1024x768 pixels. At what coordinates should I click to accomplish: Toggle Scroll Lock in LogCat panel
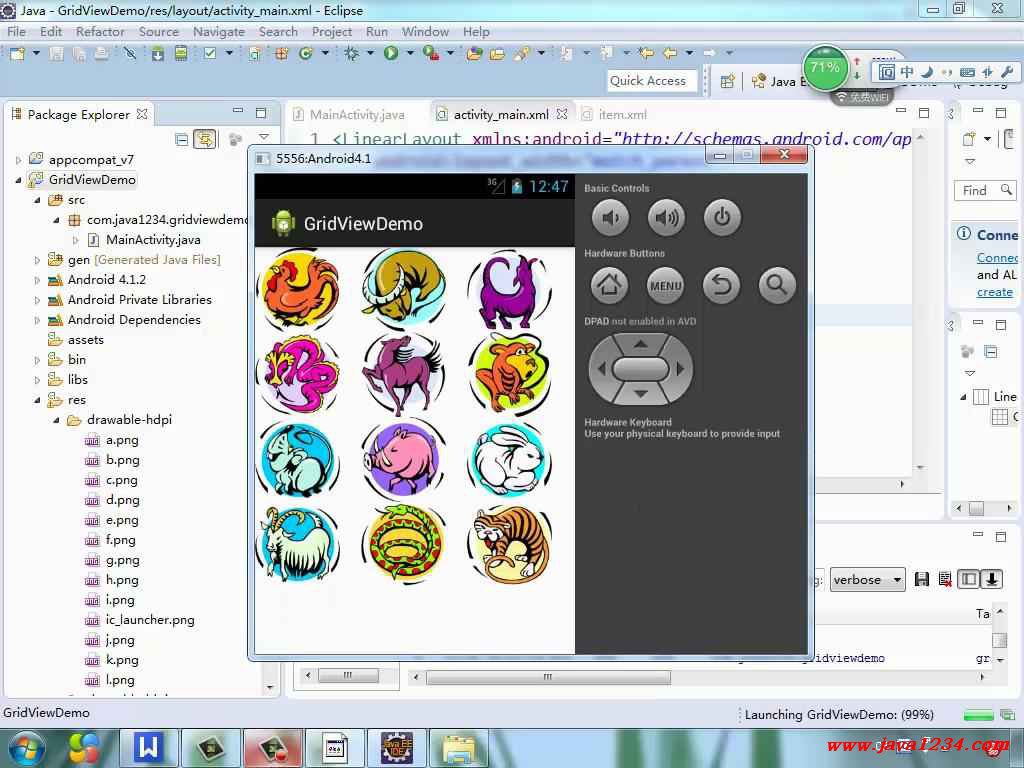pos(992,579)
